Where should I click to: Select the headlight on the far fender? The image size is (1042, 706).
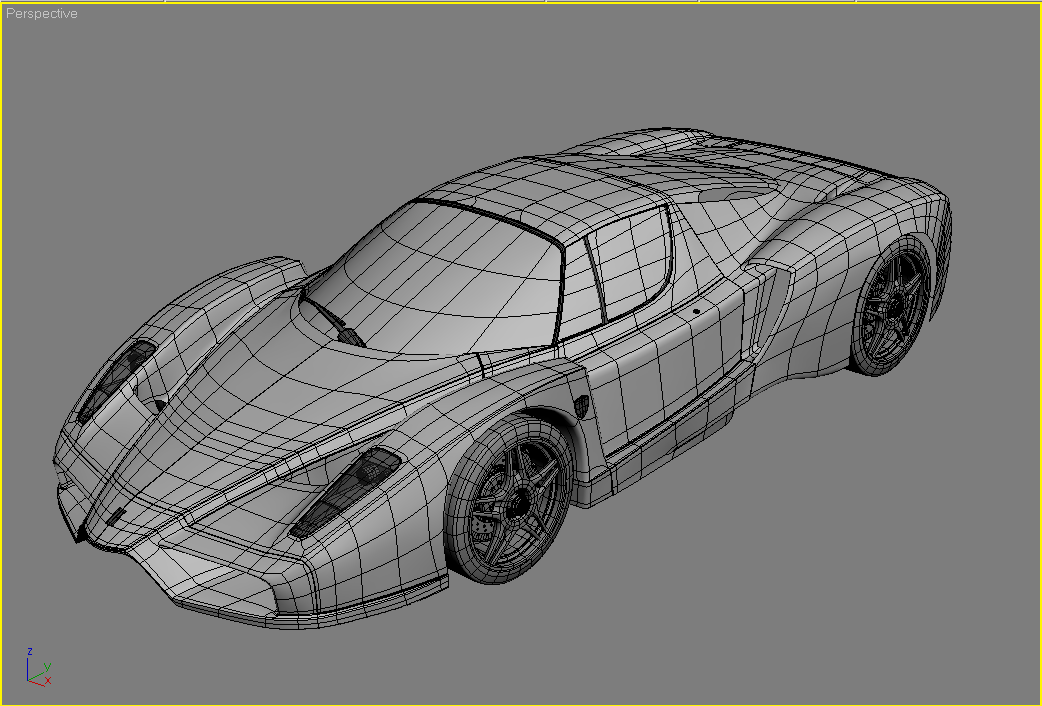point(116,380)
